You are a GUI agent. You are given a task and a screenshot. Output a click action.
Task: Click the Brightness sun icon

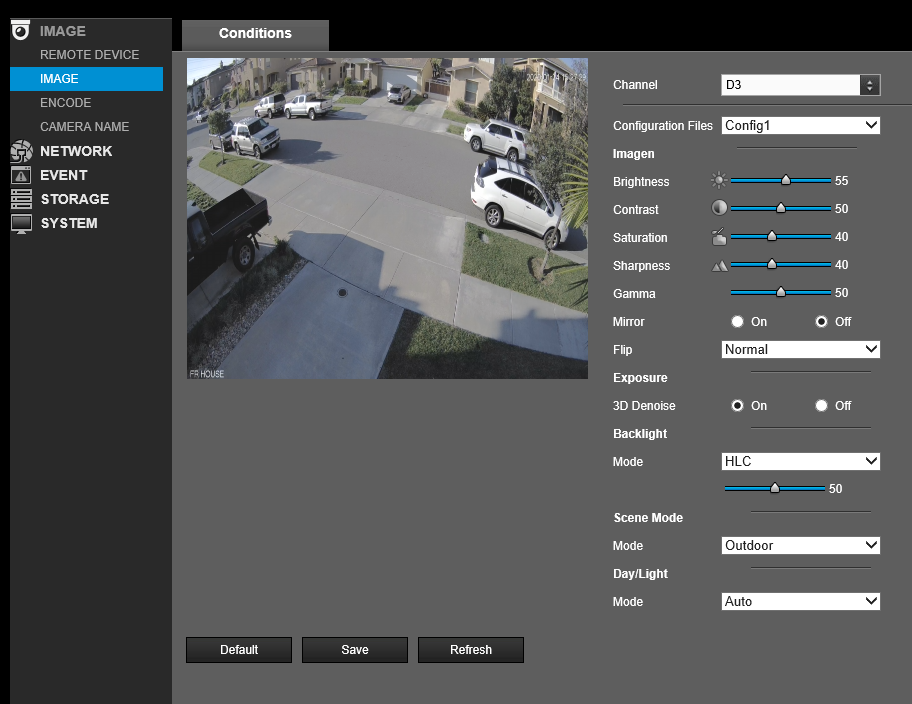719,180
